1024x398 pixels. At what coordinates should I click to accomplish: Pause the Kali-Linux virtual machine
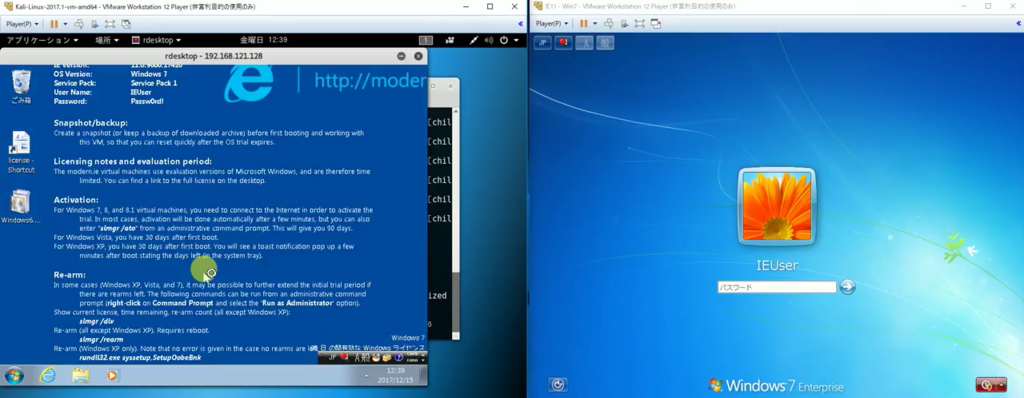pos(54,24)
